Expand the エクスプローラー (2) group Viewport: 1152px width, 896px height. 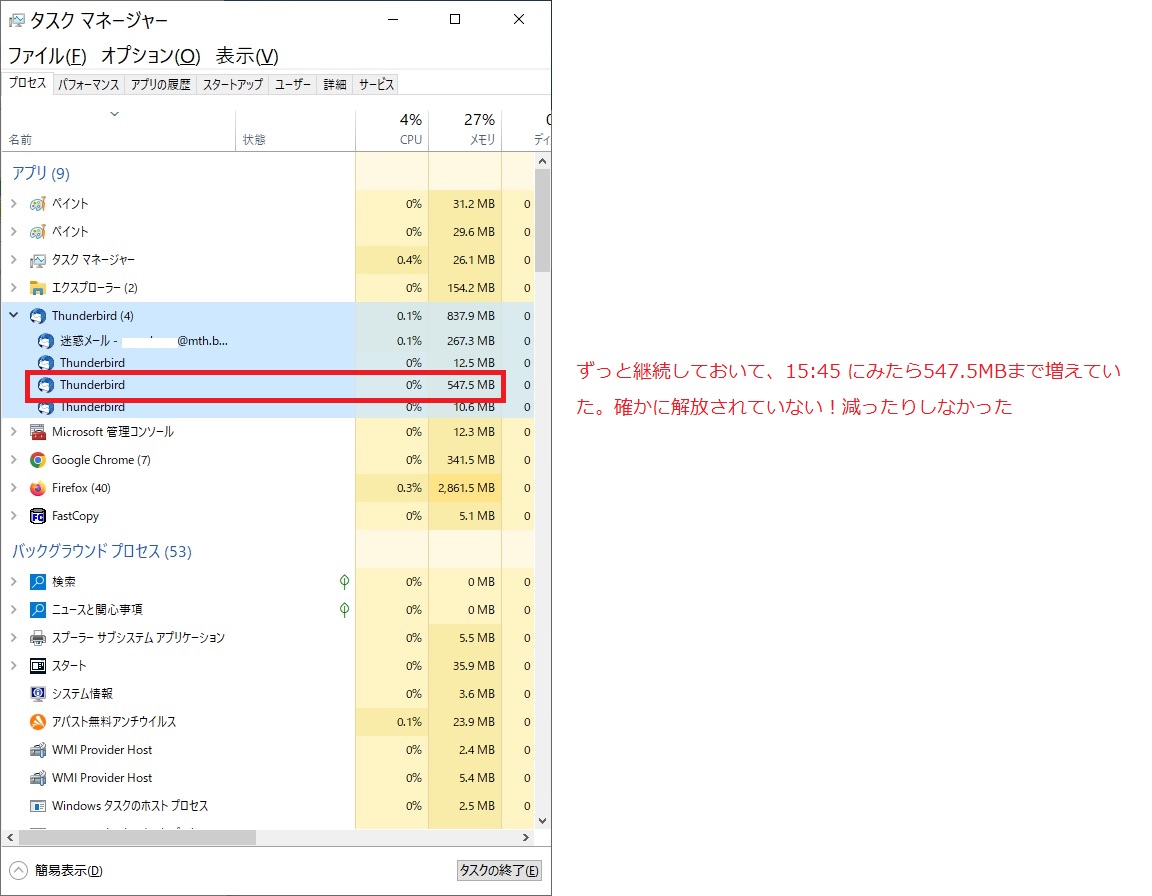click(14, 288)
